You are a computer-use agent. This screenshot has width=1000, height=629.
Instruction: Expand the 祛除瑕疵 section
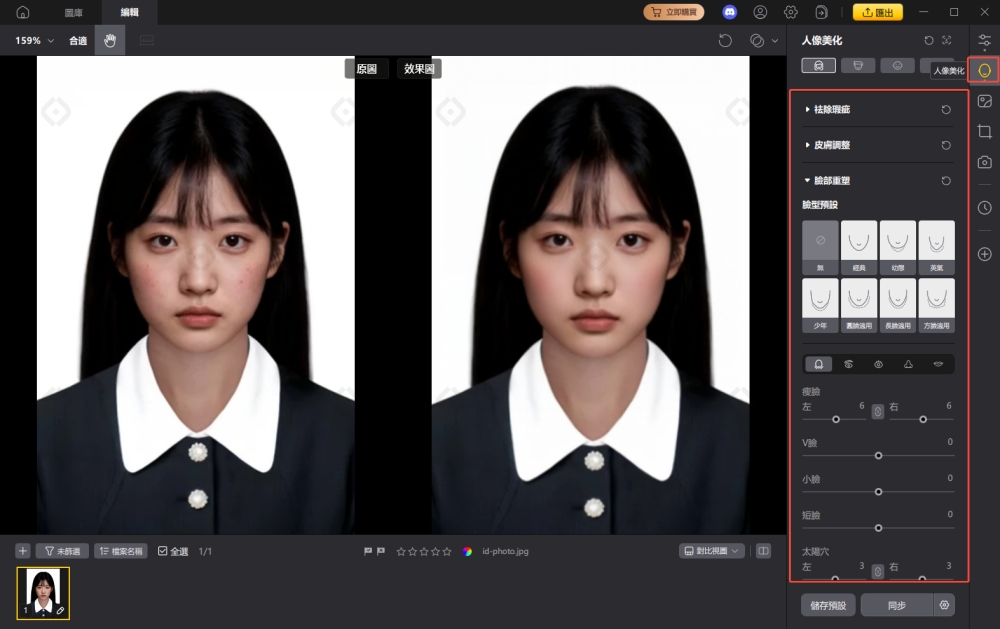point(830,109)
